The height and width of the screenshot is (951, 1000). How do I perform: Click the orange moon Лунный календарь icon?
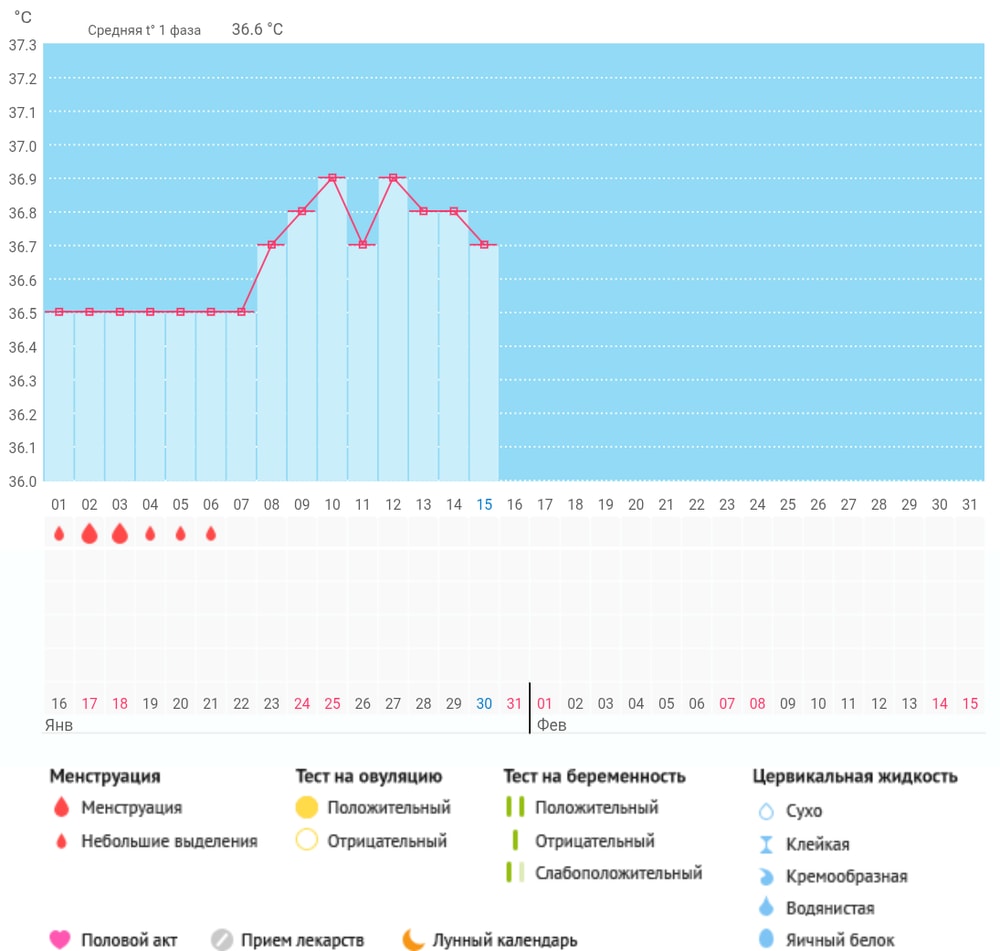(413, 940)
